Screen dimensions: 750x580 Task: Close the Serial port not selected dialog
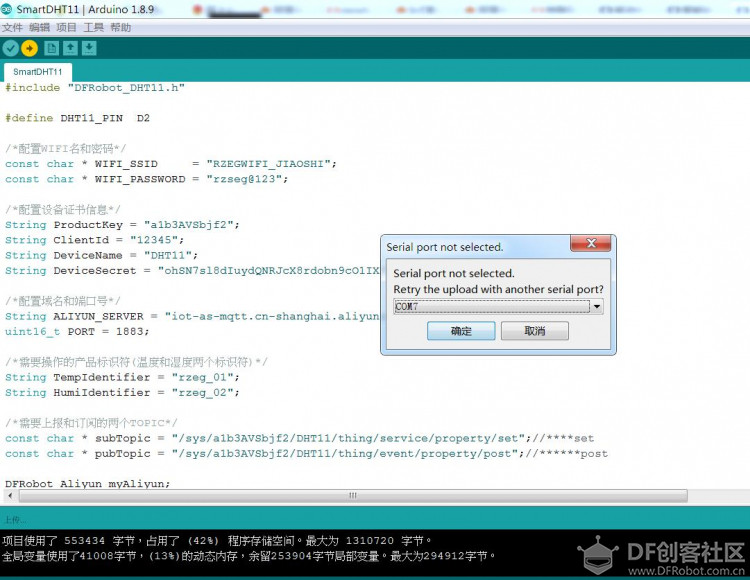point(591,243)
